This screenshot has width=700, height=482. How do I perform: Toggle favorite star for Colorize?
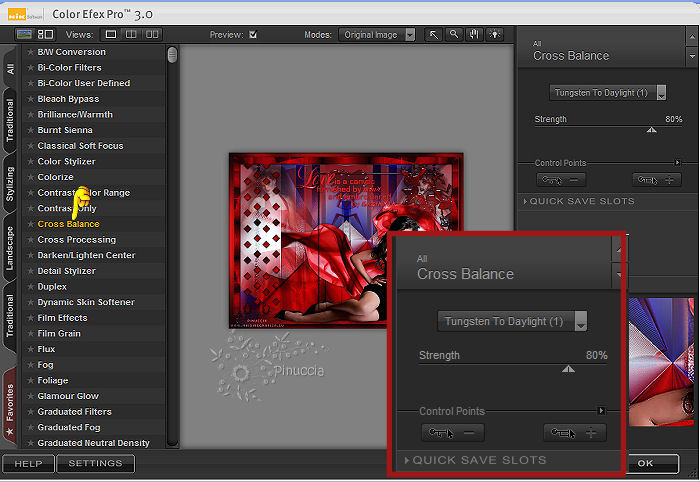coord(30,177)
